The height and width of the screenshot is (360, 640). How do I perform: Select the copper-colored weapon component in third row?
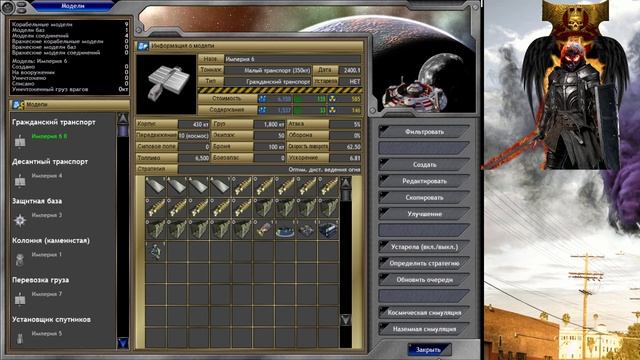263,230
